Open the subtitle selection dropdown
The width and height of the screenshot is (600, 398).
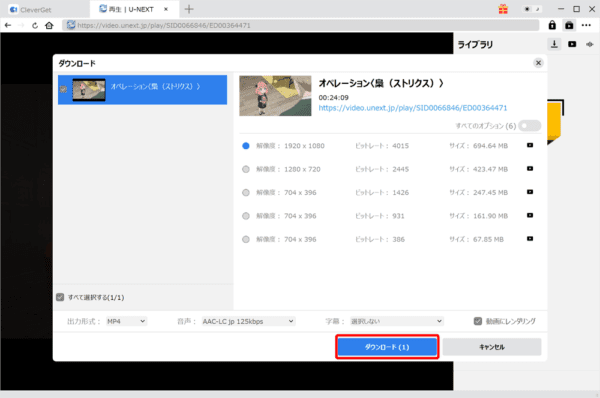(397, 321)
